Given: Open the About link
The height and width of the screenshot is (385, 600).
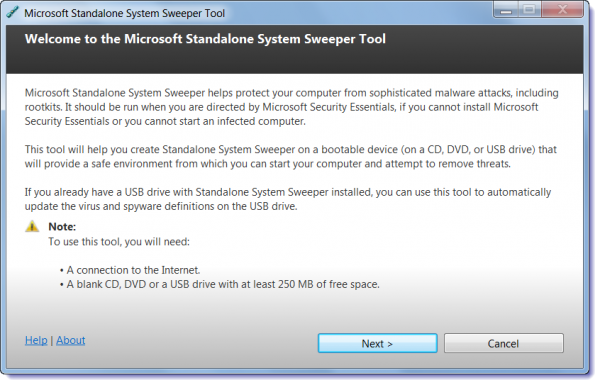Looking at the screenshot, I should pyautogui.click(x=71, y=340).
